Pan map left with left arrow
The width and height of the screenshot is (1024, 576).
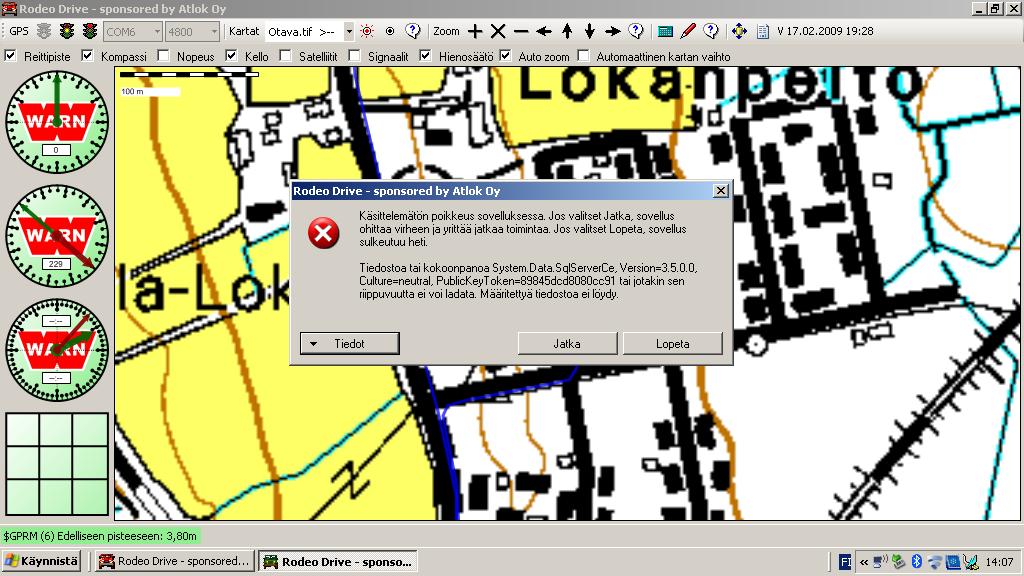(x=544, y=31)
